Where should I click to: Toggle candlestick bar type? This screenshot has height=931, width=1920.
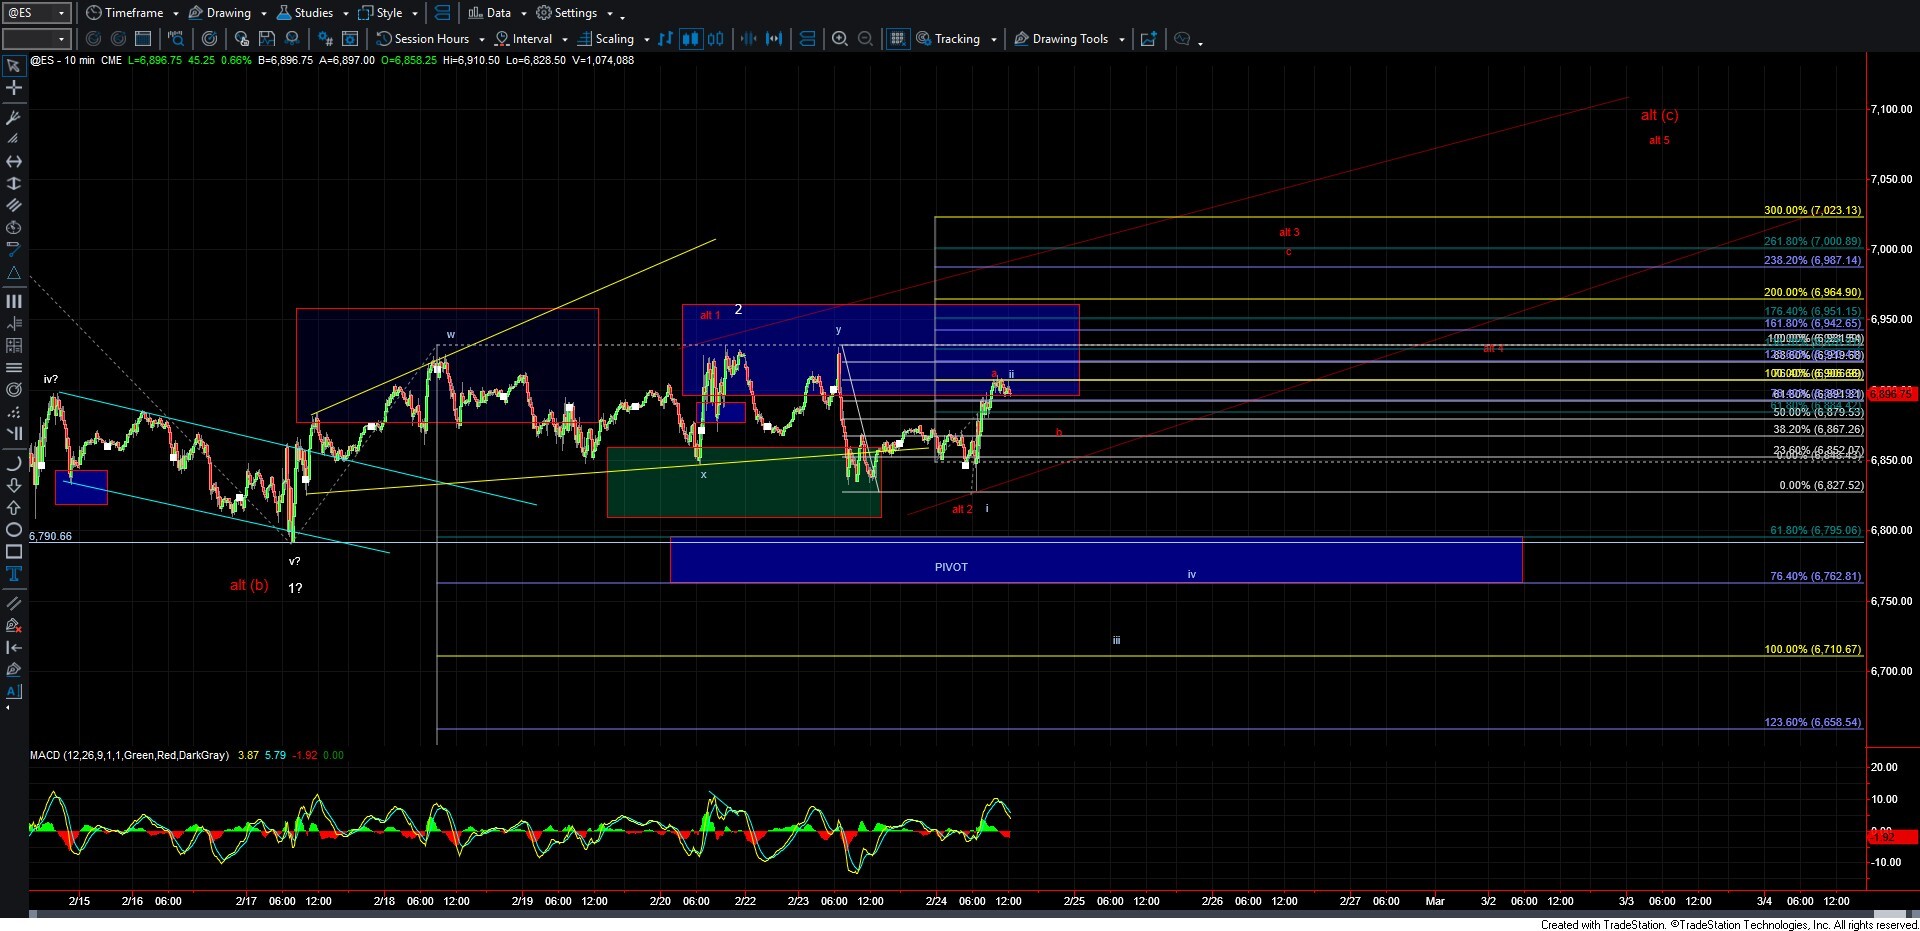click(x=690, y=39)
